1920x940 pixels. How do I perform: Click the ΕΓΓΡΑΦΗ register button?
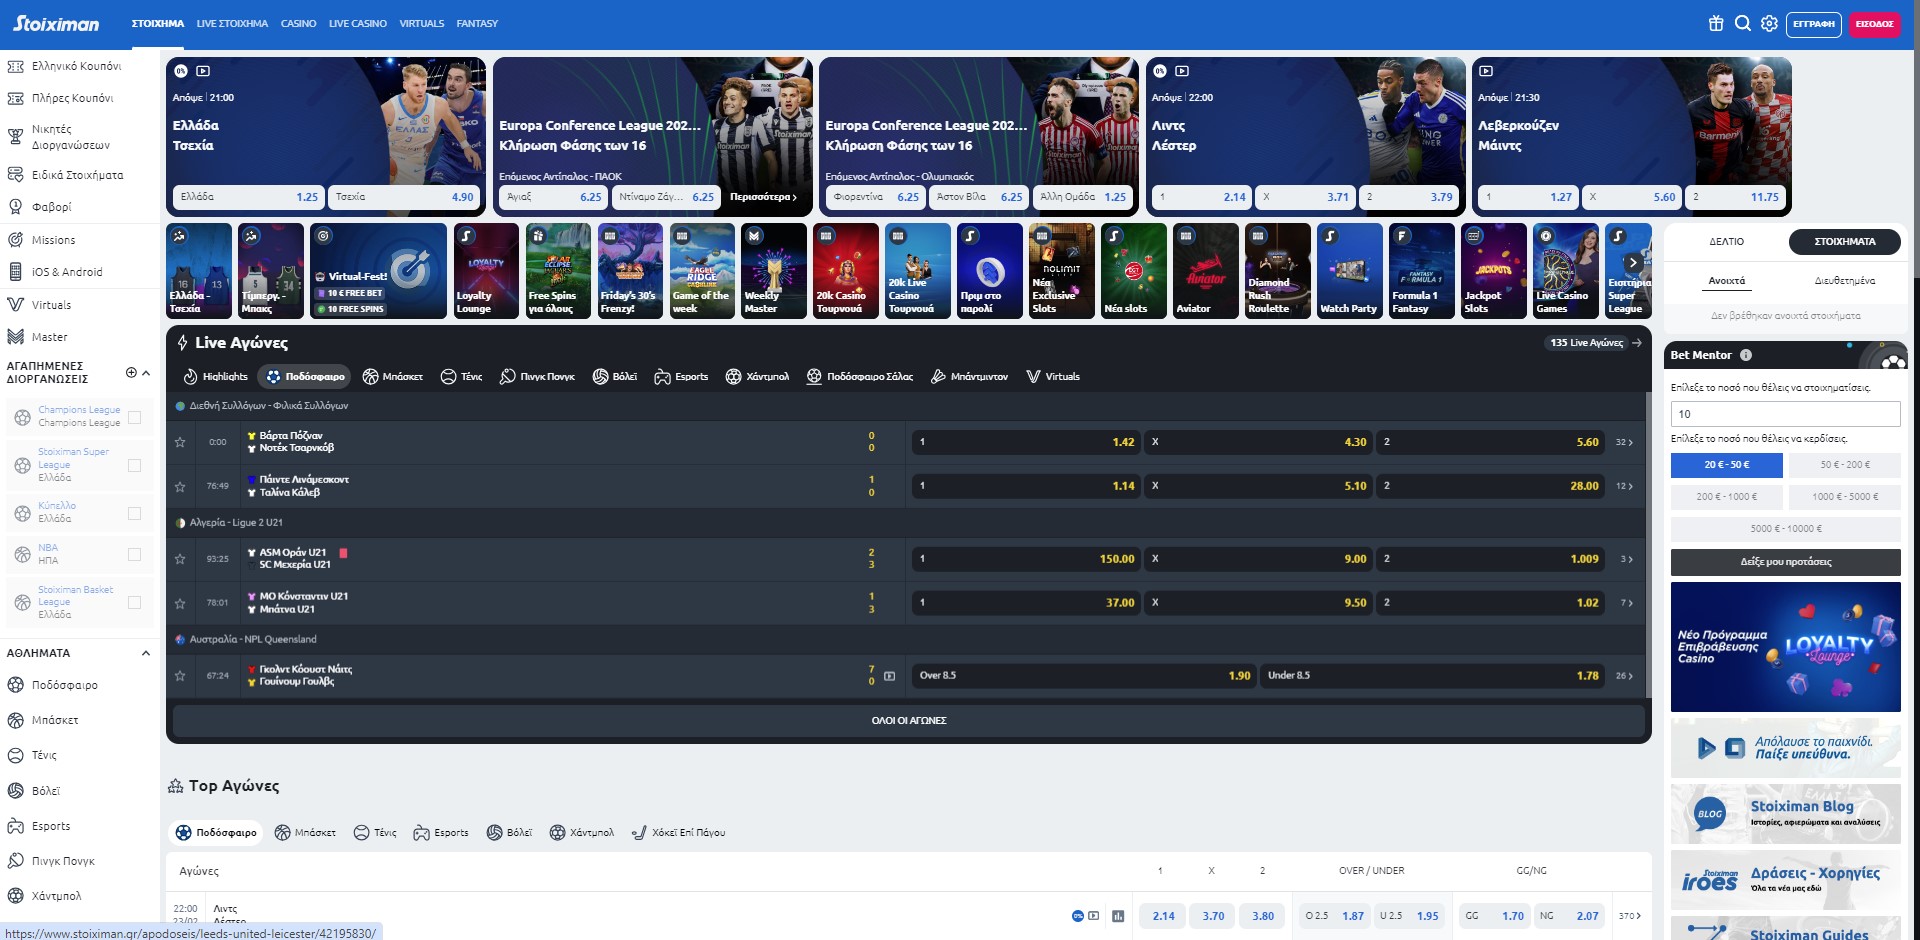(1813, 23)
